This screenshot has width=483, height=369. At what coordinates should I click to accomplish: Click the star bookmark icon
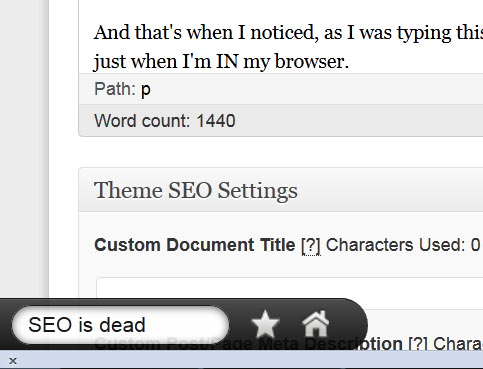265,324
